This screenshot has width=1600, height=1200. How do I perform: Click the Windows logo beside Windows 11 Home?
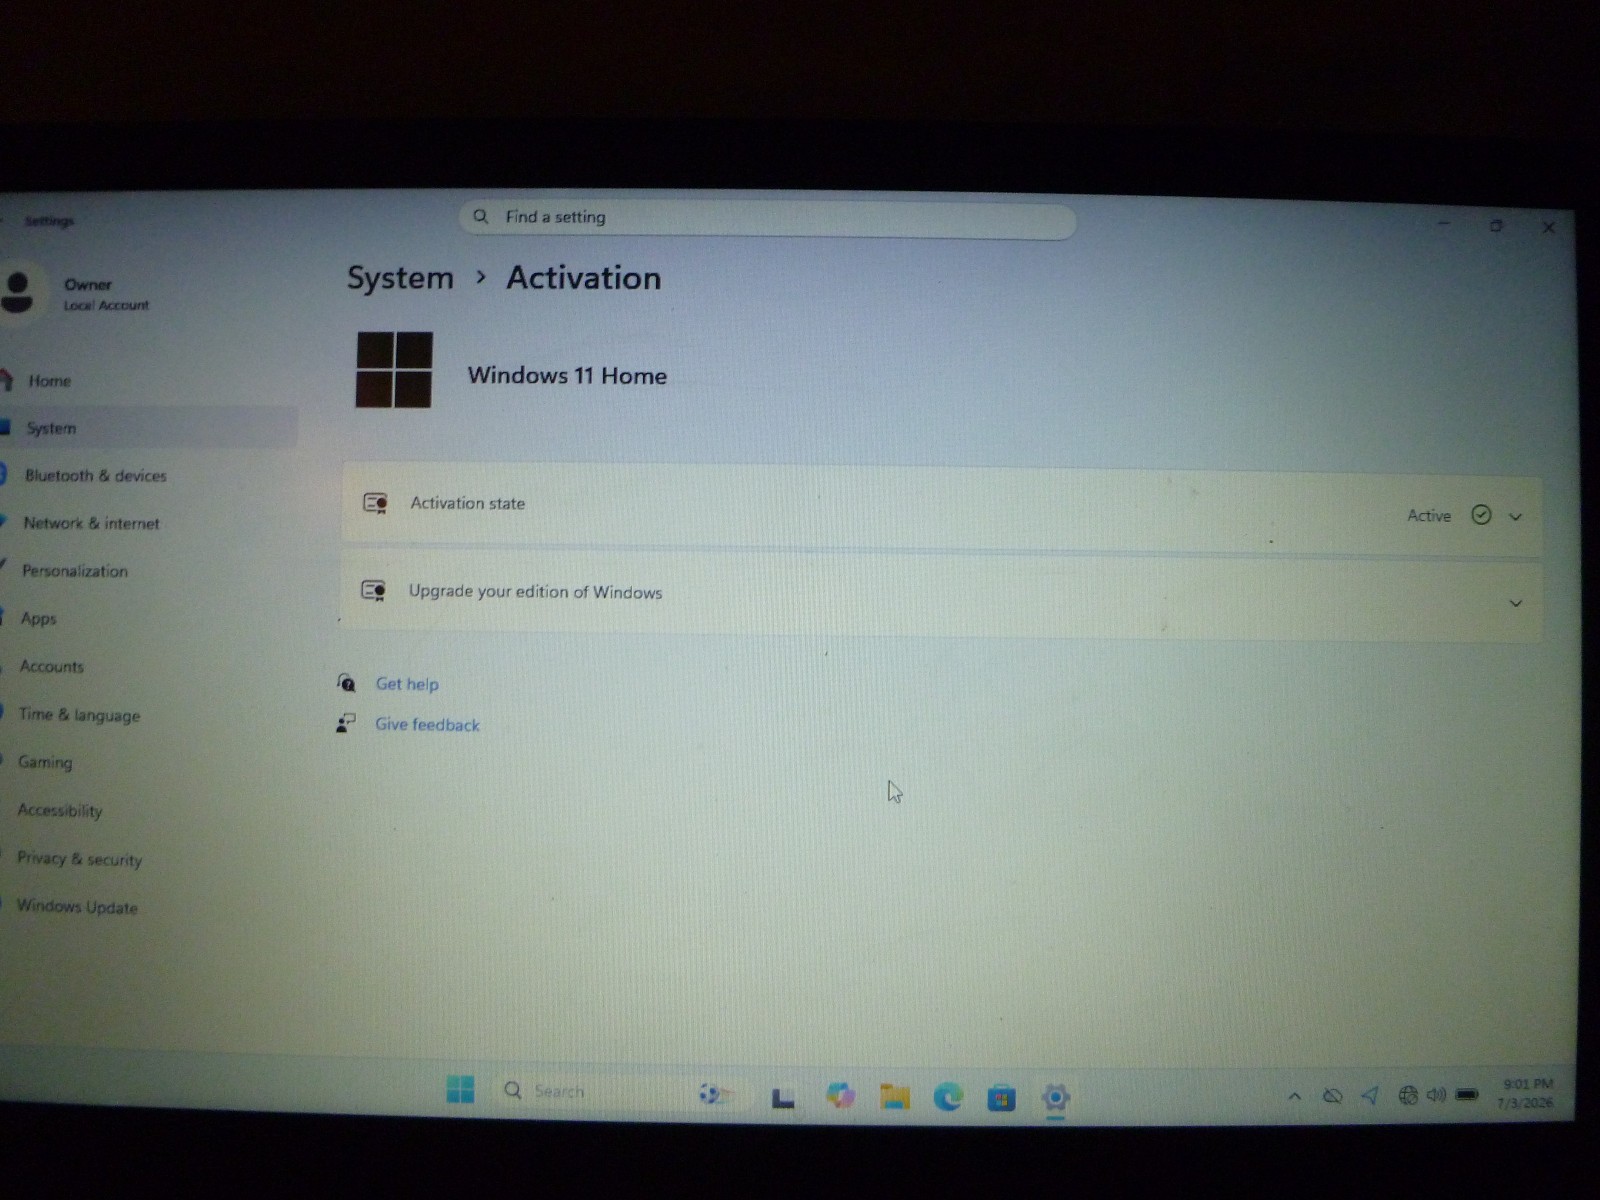394,370
